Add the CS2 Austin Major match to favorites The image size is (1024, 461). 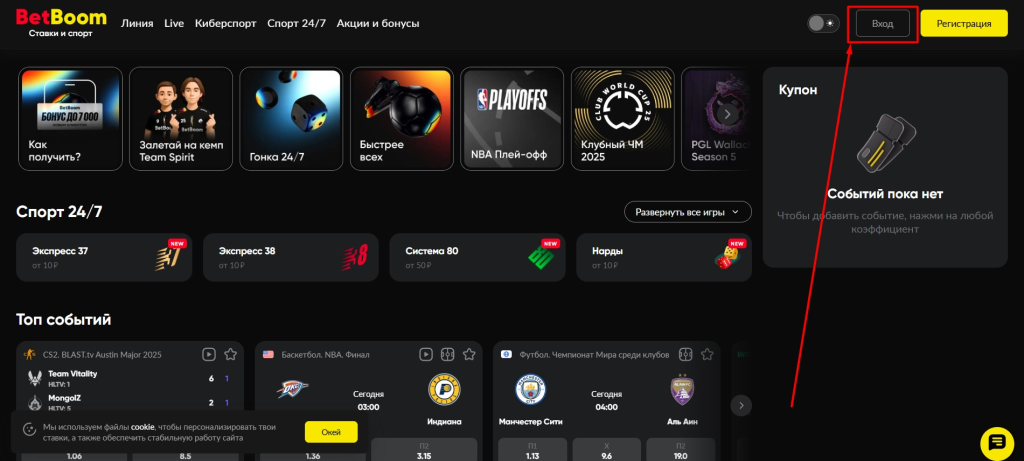coord(230,355)
